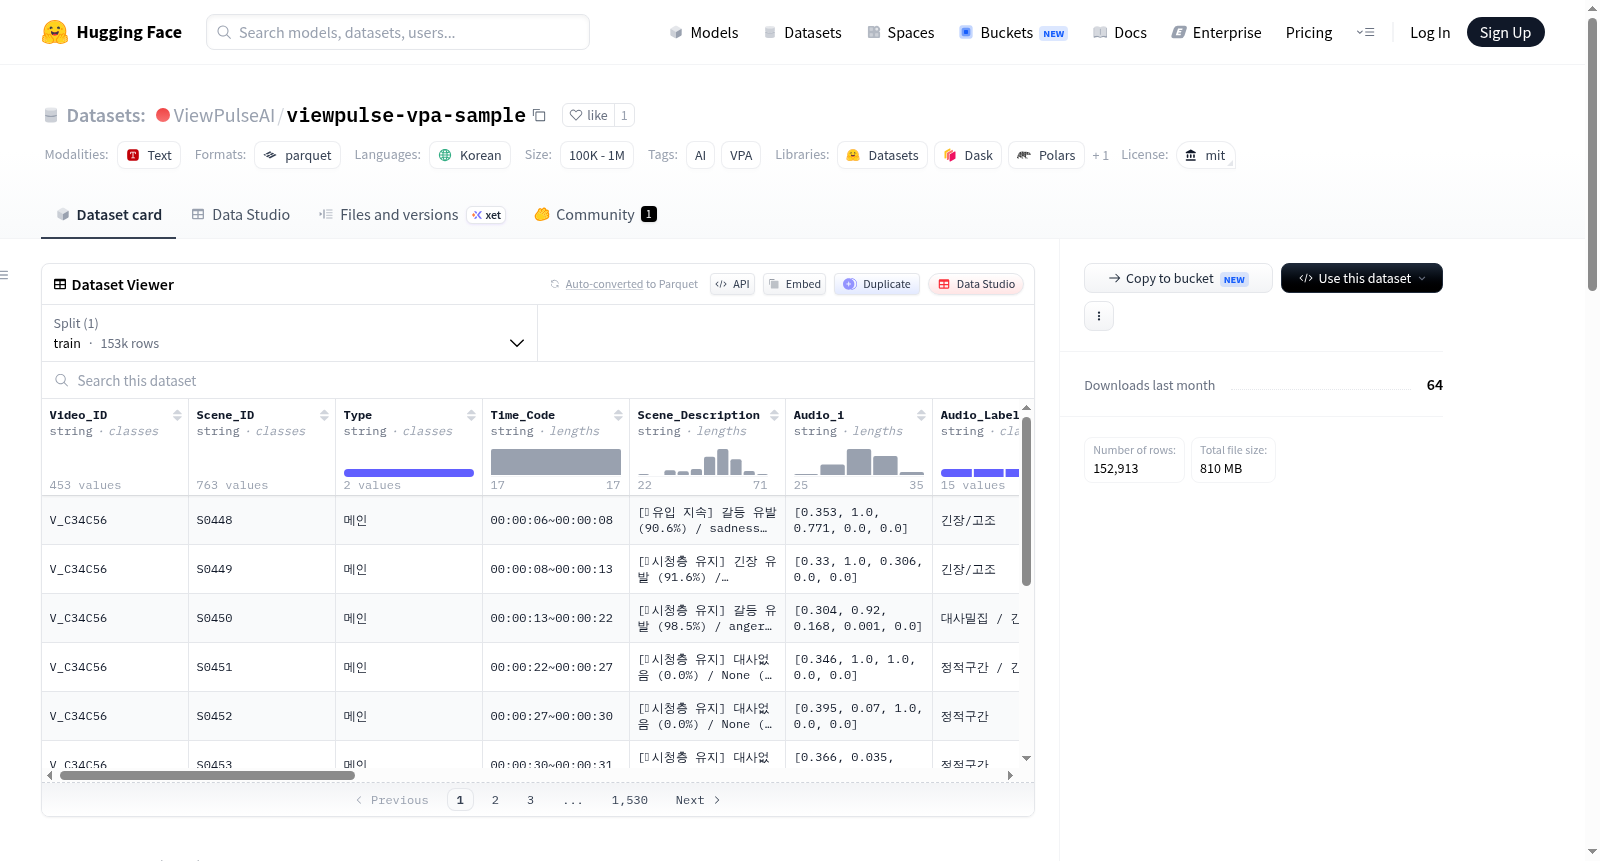The height and width of the screenshot is (861, 1600).
Task: Open Data Studio from viewer header
Action: (x=976, y=284)
